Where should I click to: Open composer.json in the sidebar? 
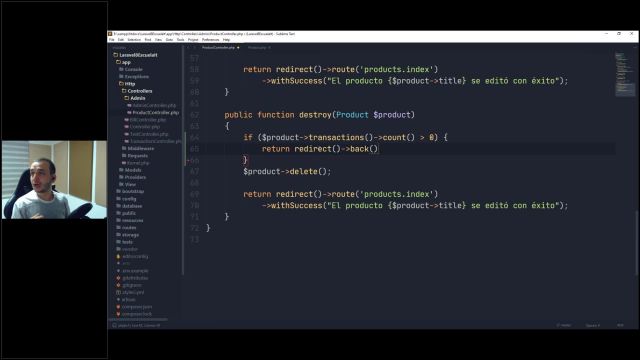point(137,307)
